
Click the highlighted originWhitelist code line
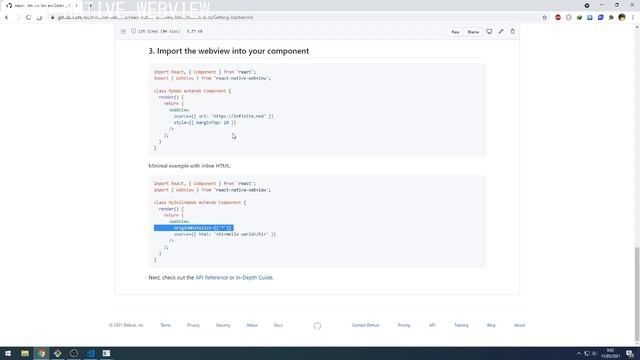193,228
